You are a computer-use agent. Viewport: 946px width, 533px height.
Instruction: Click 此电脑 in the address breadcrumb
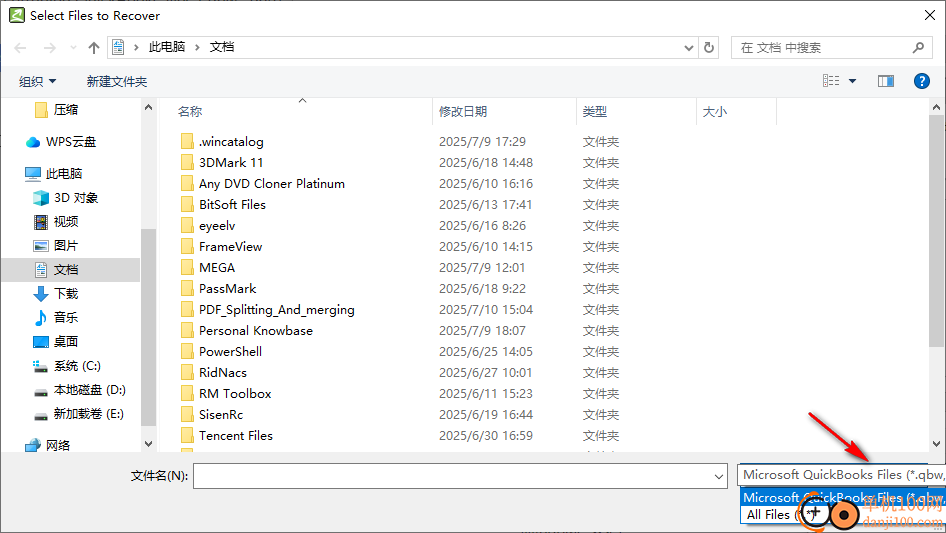[x=167, y=47]
